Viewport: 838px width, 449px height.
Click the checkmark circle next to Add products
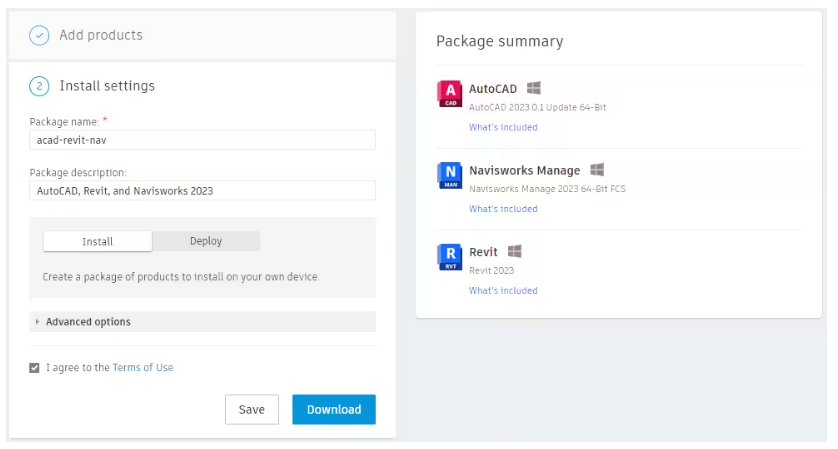(x=39, y=35)
